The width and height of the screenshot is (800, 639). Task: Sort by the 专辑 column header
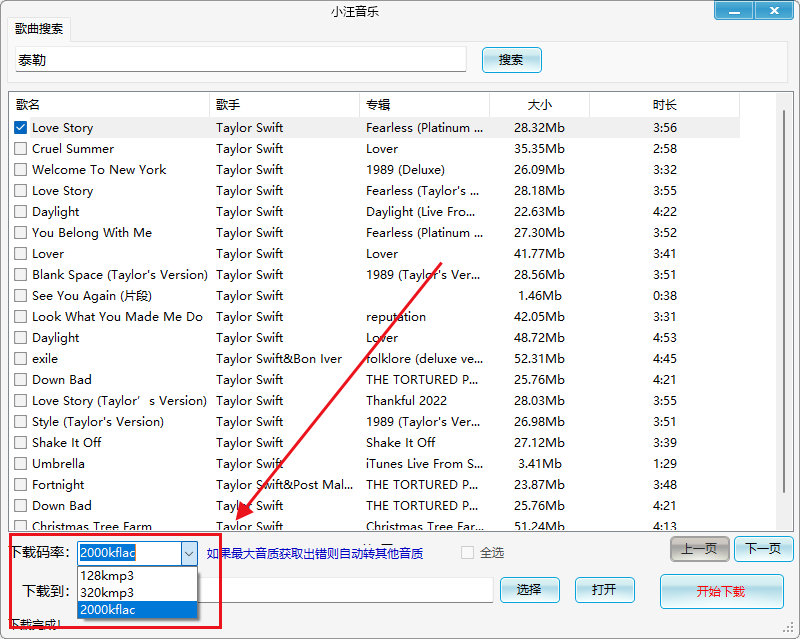[424, 105]
